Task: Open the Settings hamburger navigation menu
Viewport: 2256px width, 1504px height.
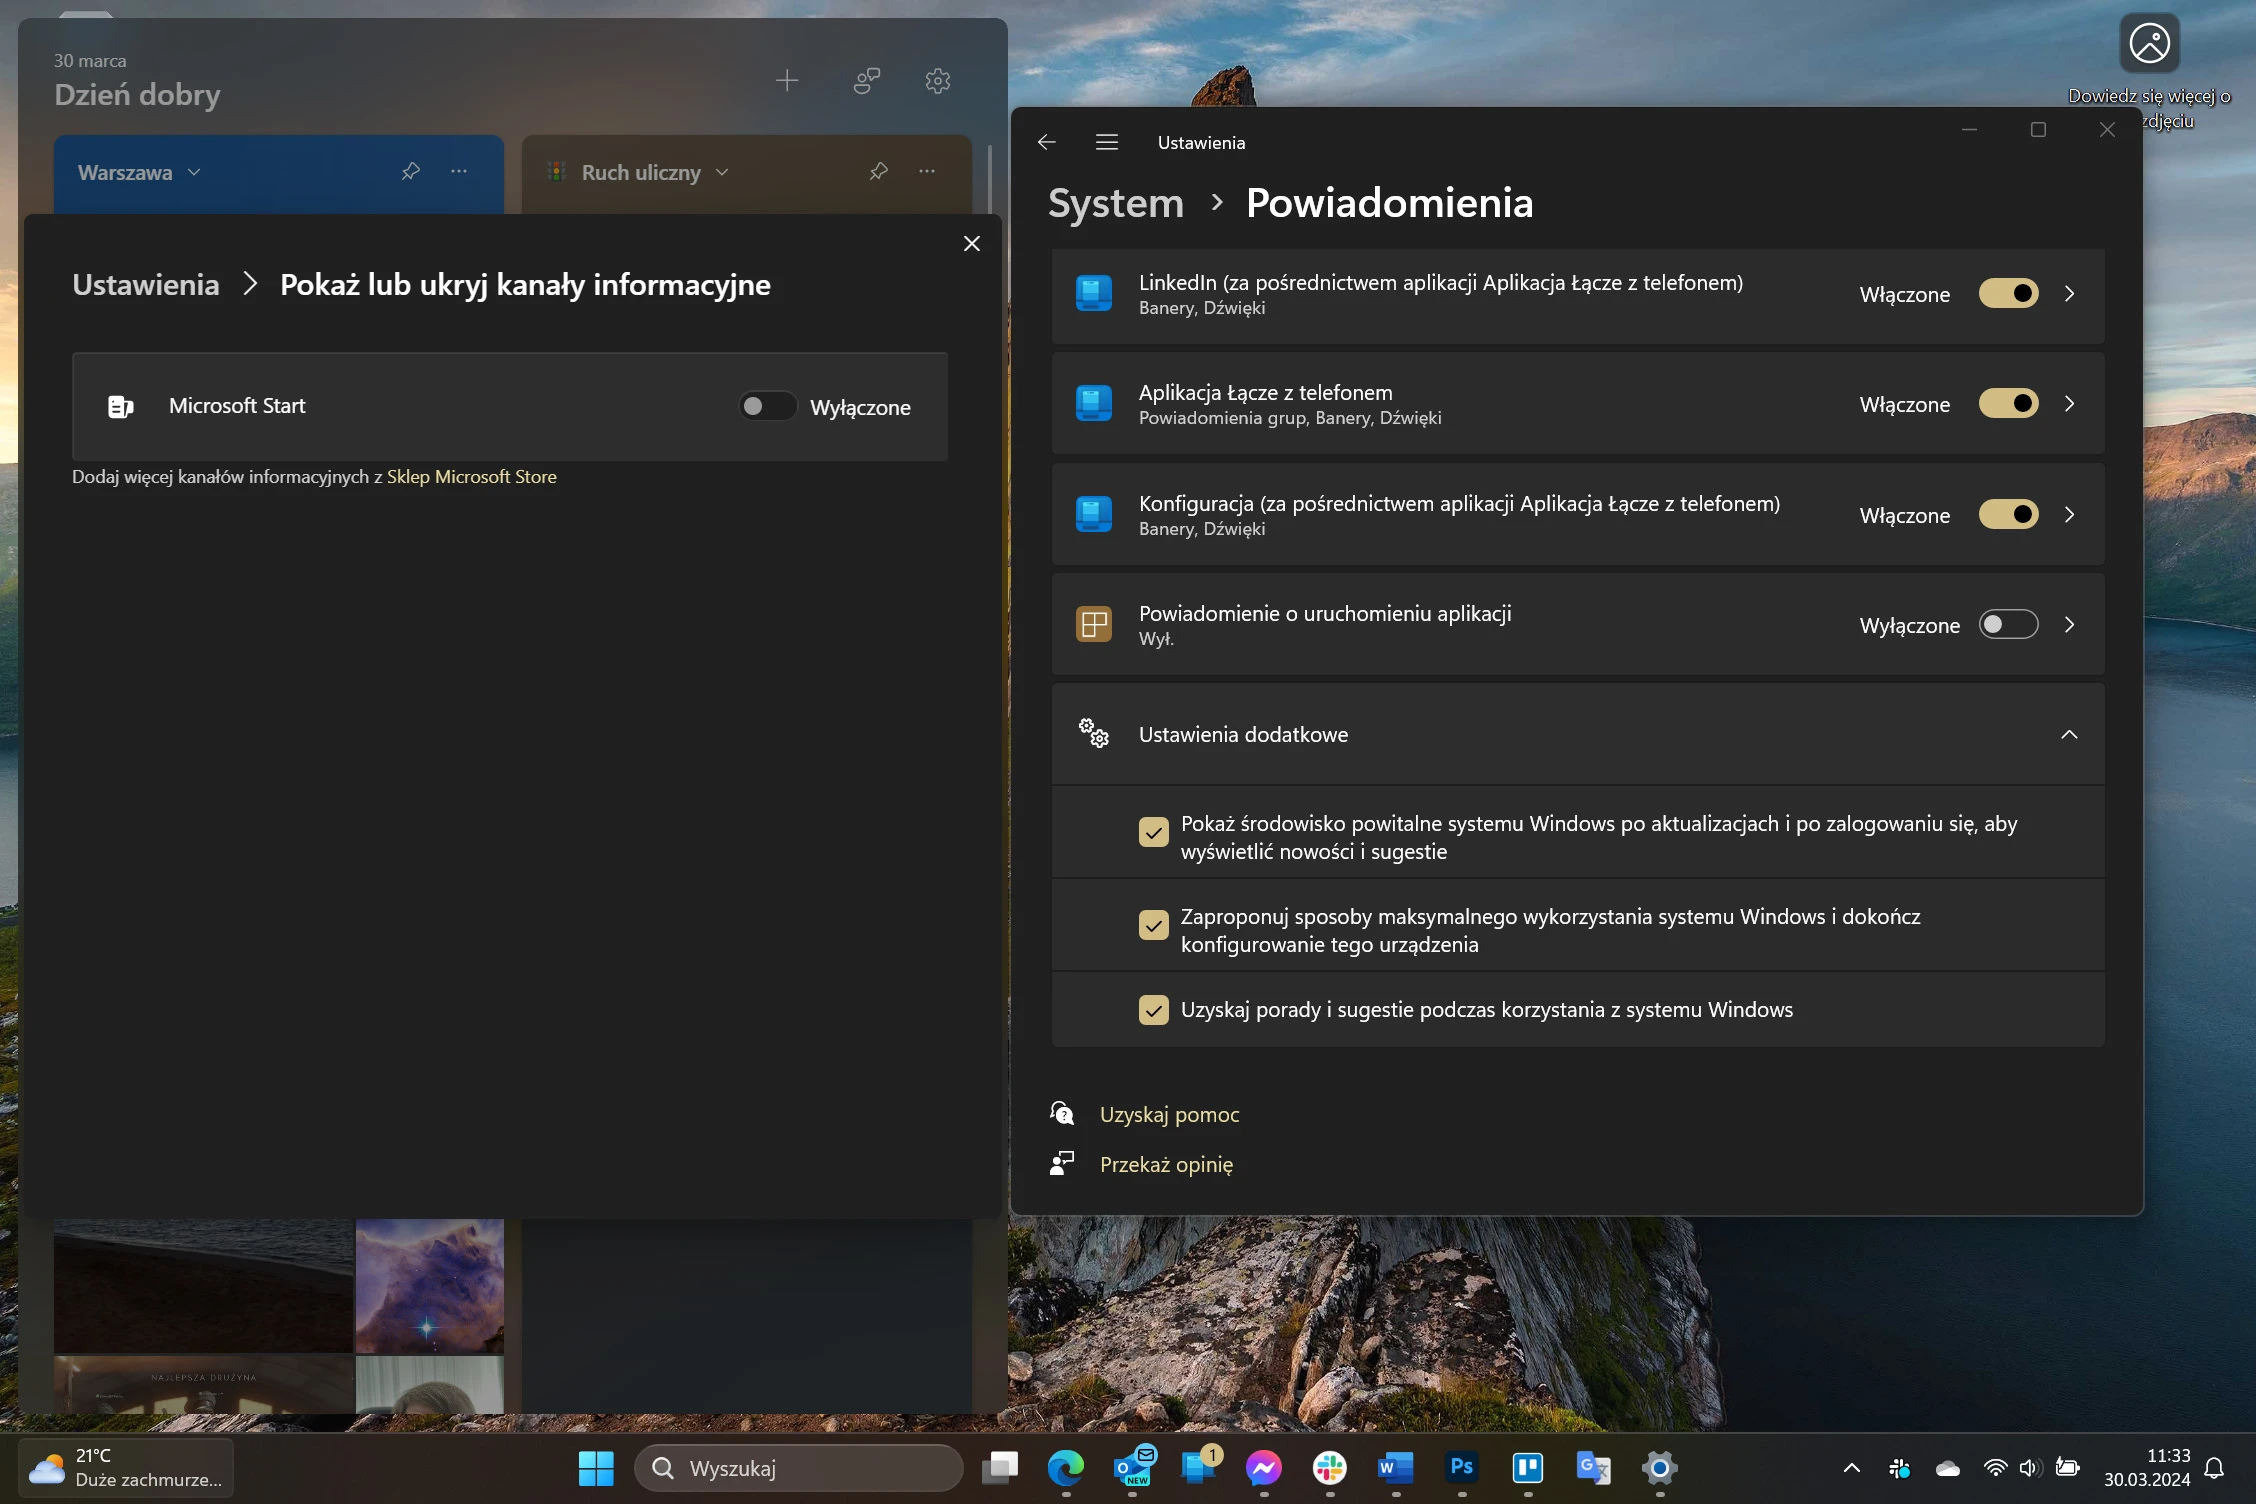Action: click(x=1106, y=143)
